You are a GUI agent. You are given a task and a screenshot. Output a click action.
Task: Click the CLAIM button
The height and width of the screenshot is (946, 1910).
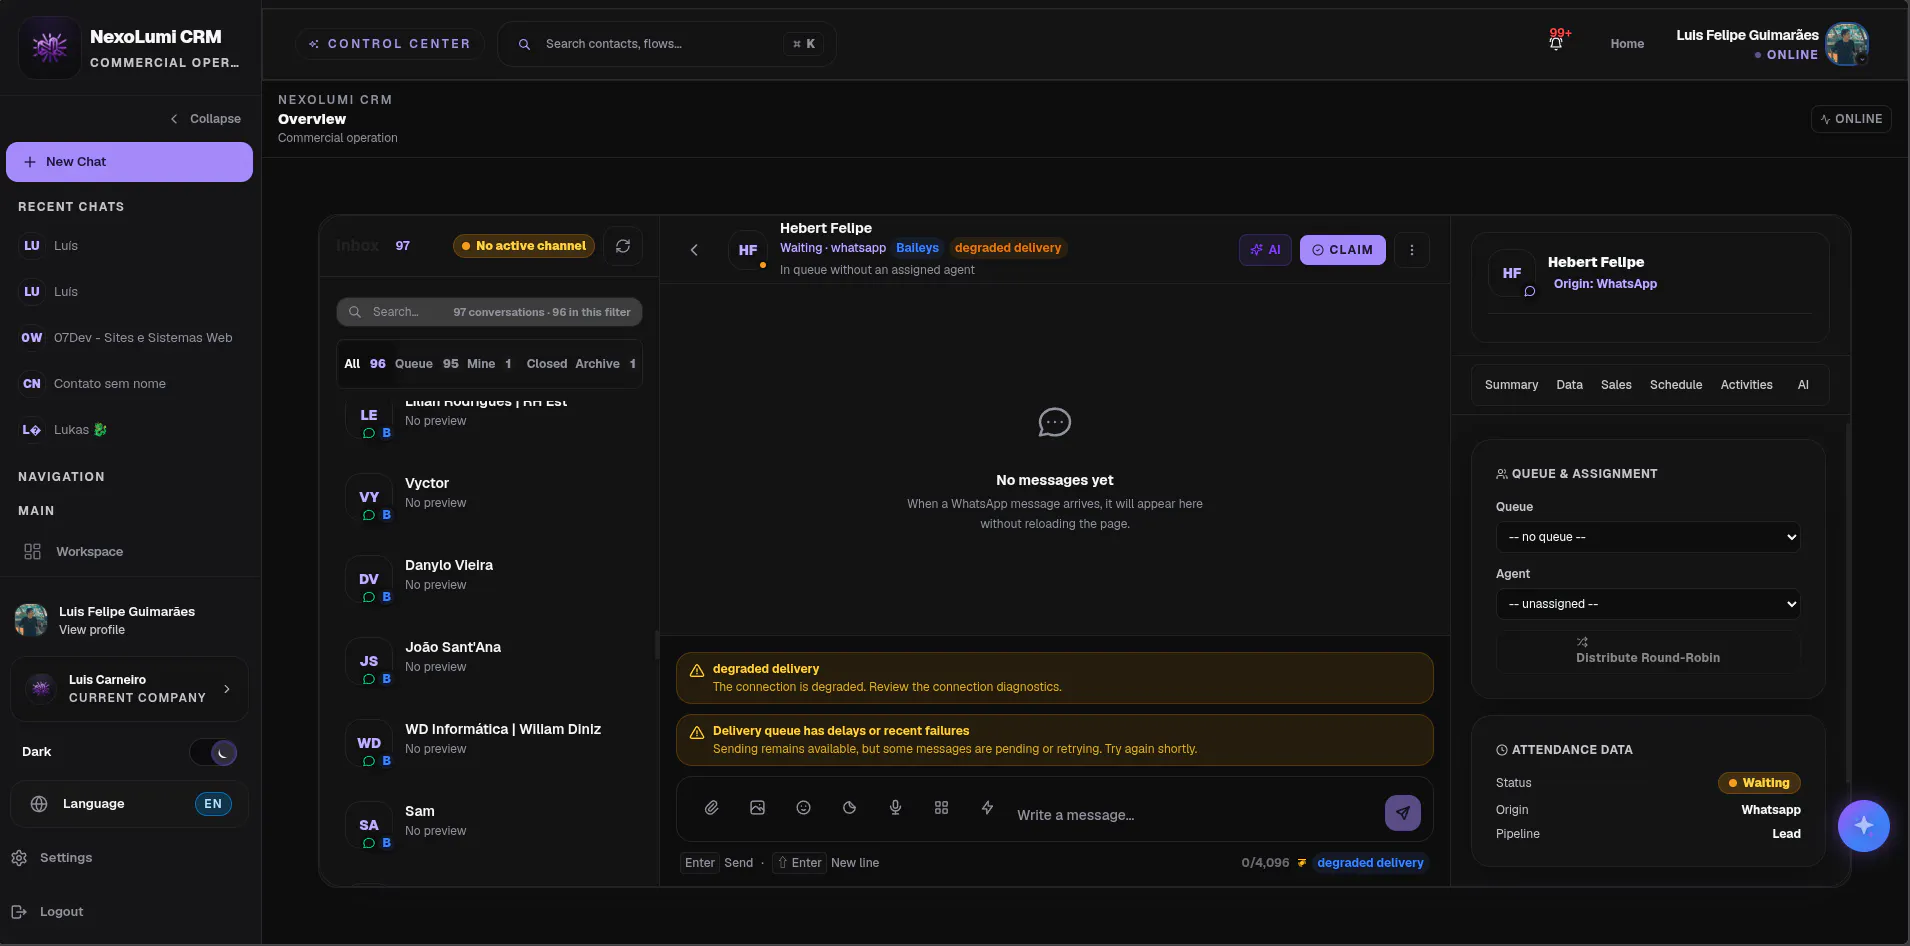pos(1343,250)
